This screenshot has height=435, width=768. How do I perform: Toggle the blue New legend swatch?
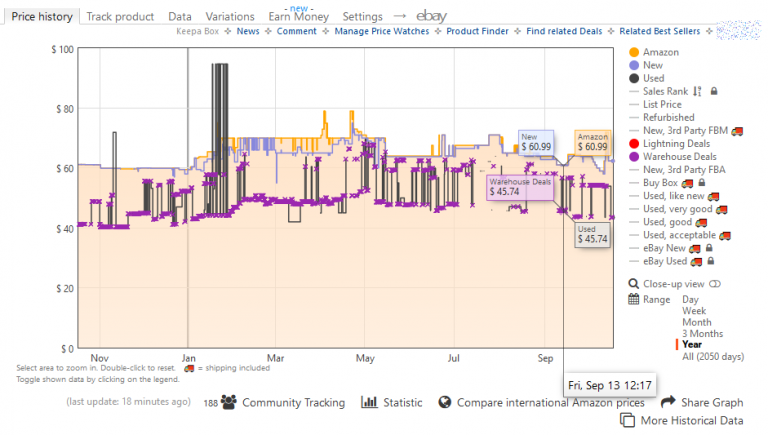coord(634,65)
